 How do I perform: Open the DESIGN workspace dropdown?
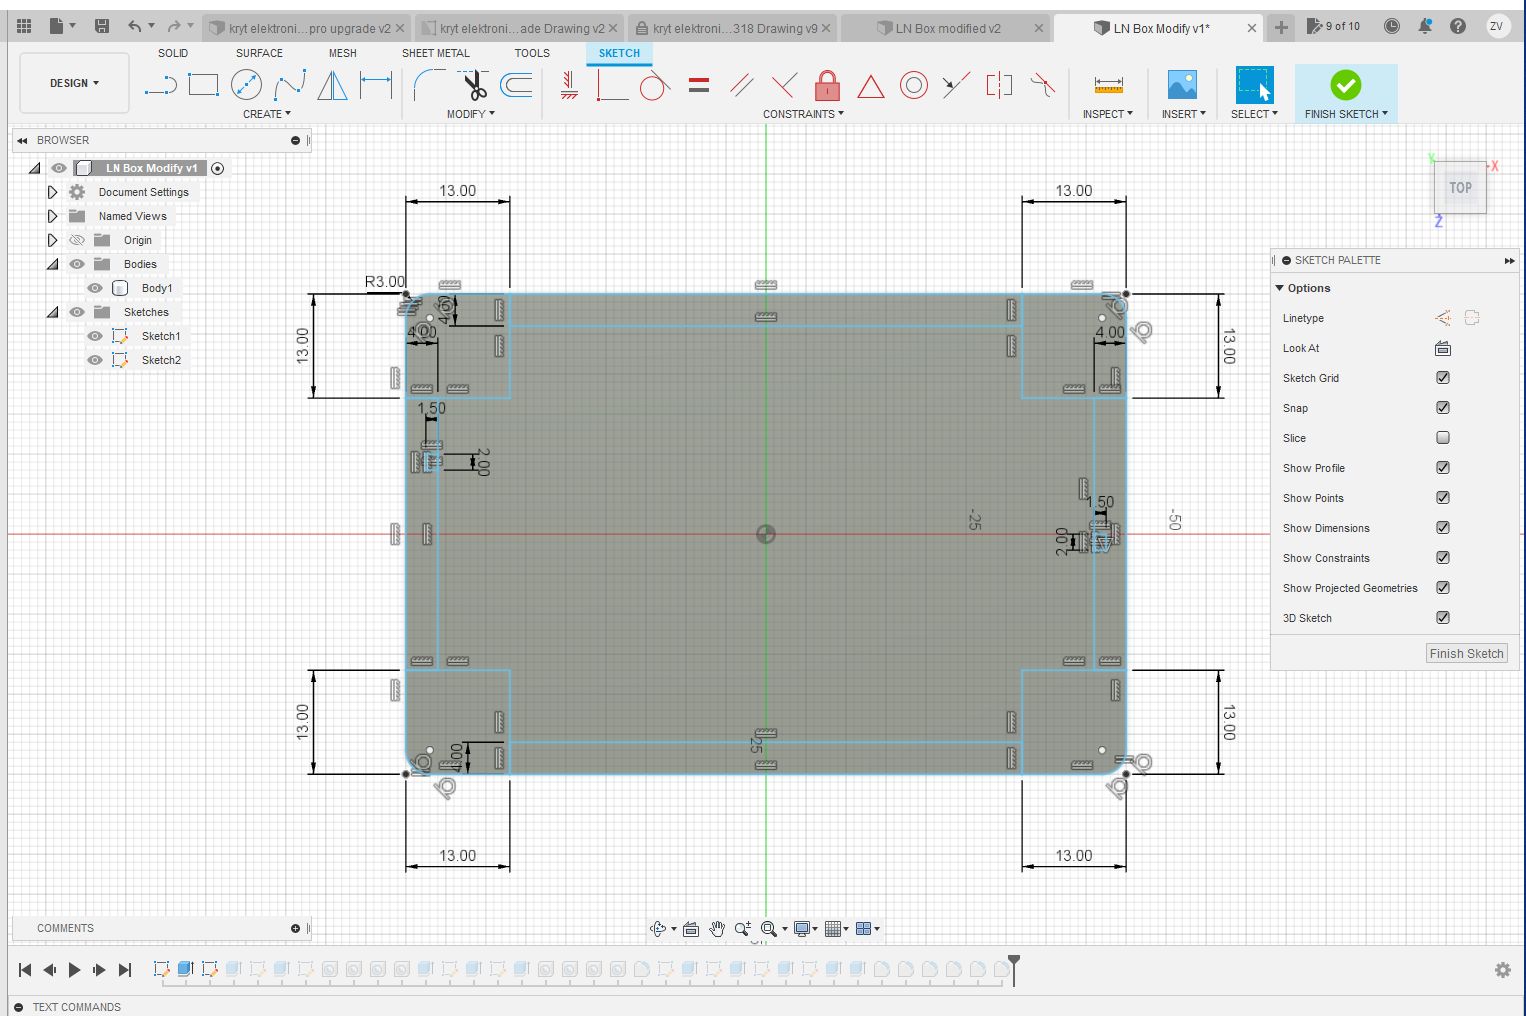coord(75,83)
